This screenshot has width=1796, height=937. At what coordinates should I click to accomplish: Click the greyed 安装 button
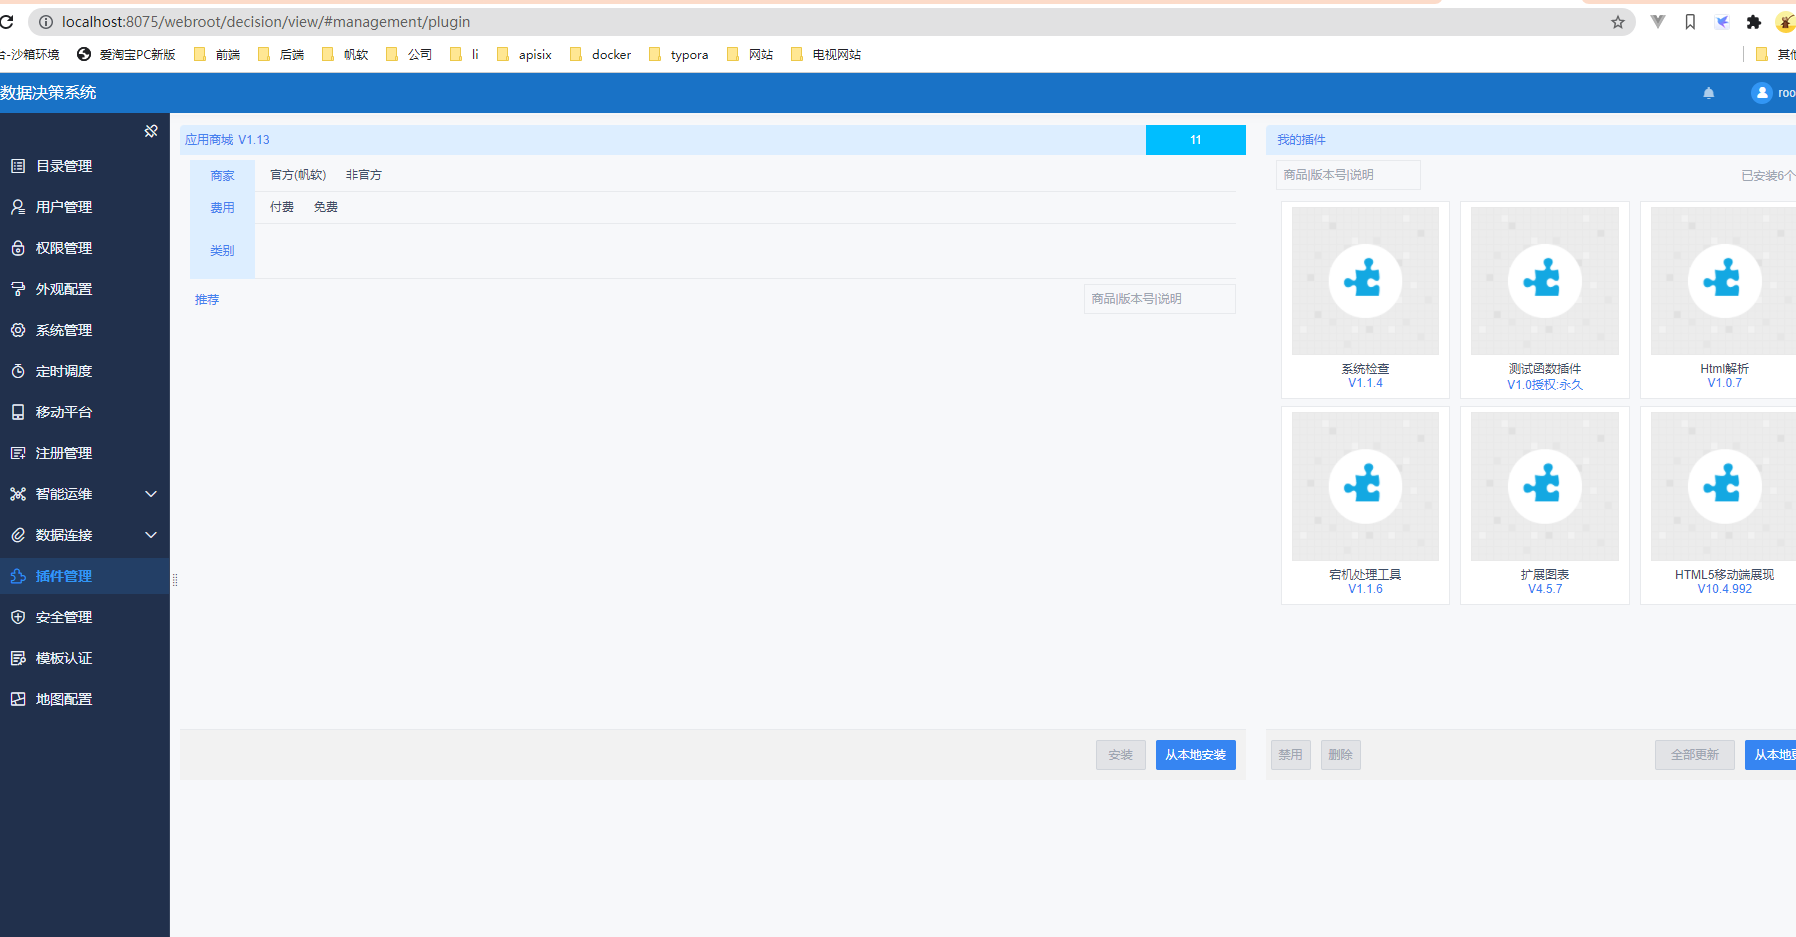[1121, 755]
